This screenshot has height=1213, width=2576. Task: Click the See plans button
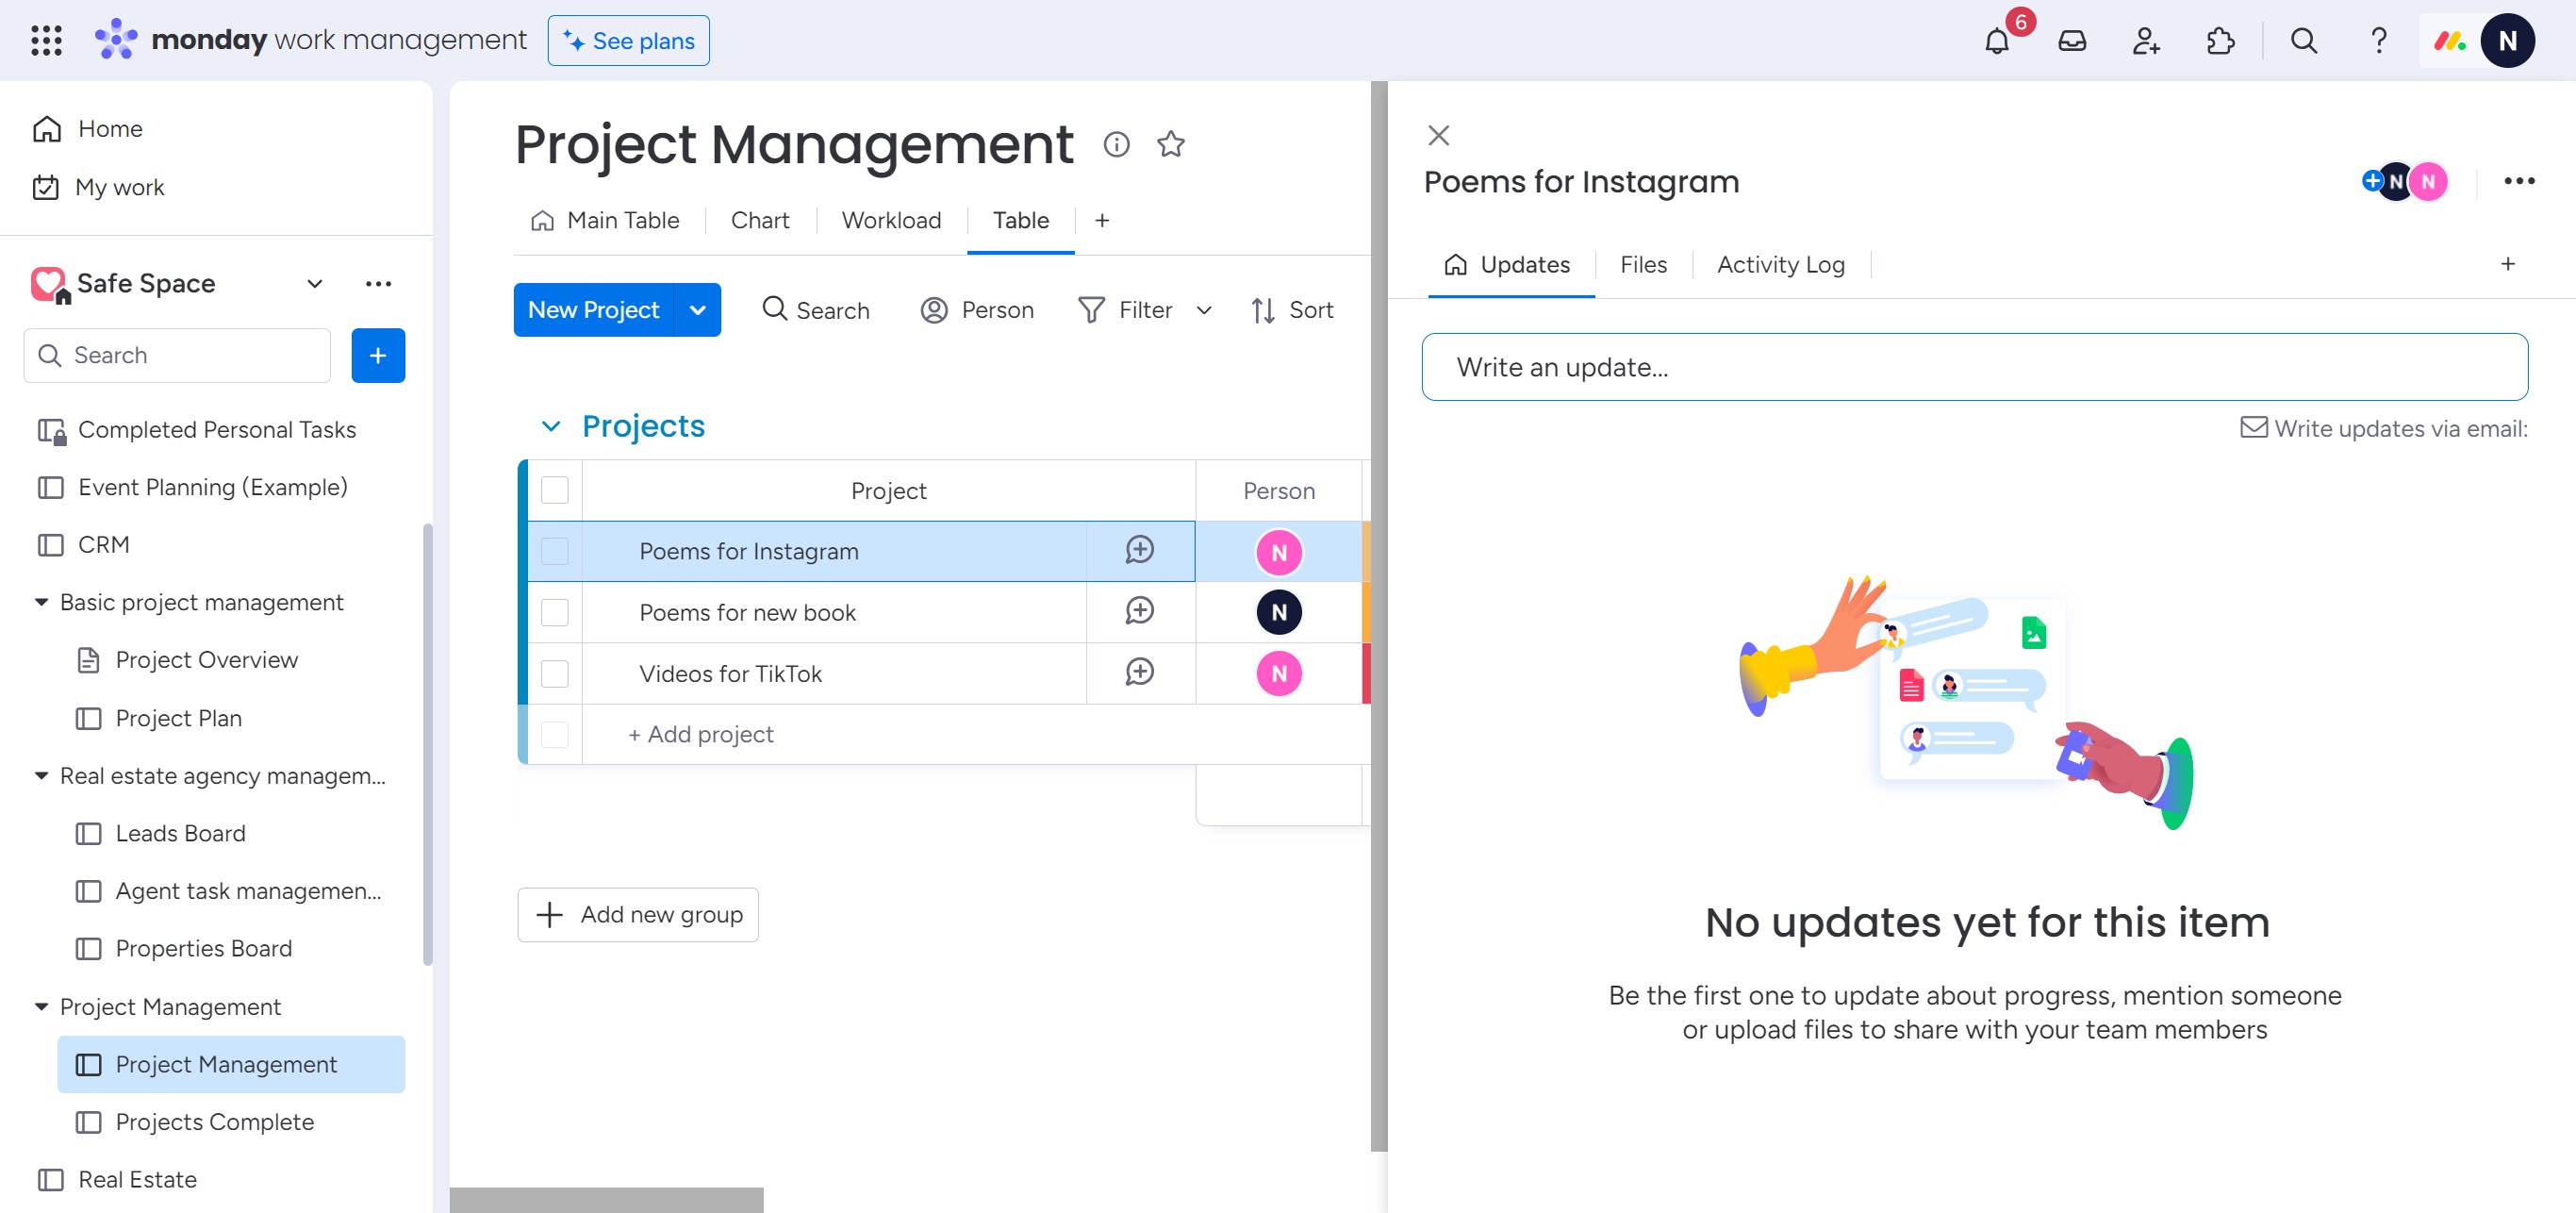tap(628, 41)
